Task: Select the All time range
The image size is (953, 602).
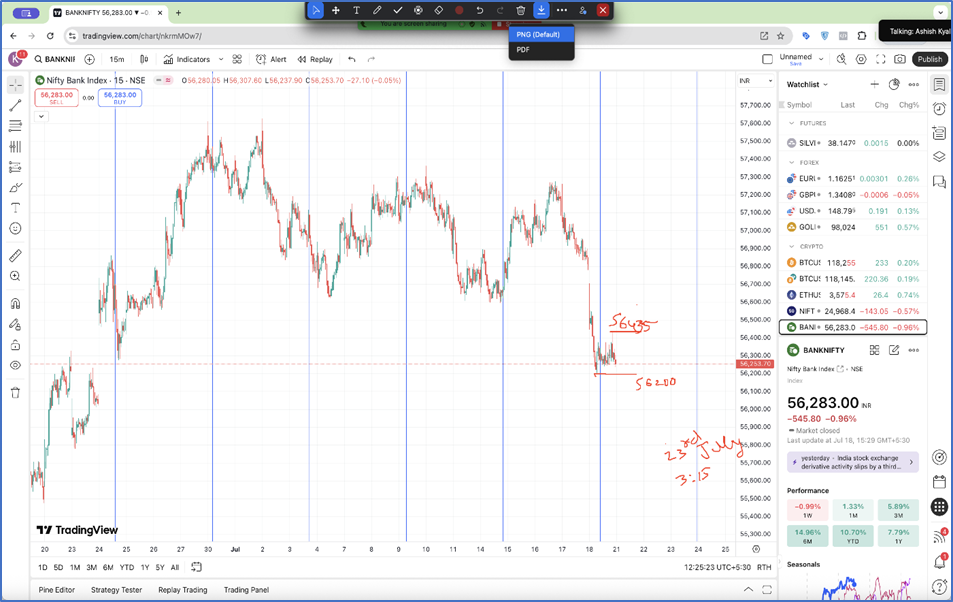Action: [175, 567]
